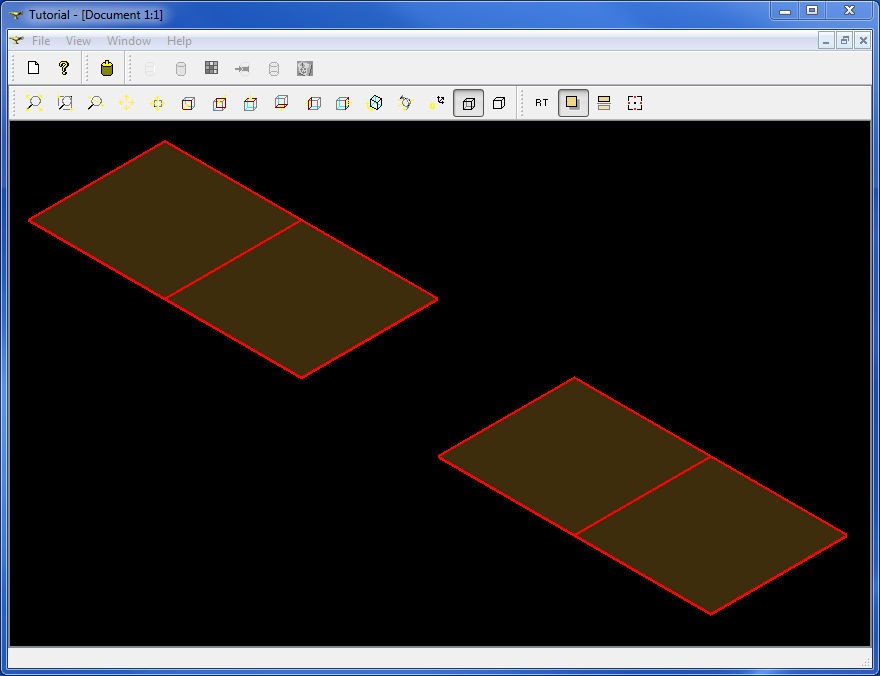Toggle the pressed yellow shaded square button
The width and height of the screenshot is (880, 676).
573,103
